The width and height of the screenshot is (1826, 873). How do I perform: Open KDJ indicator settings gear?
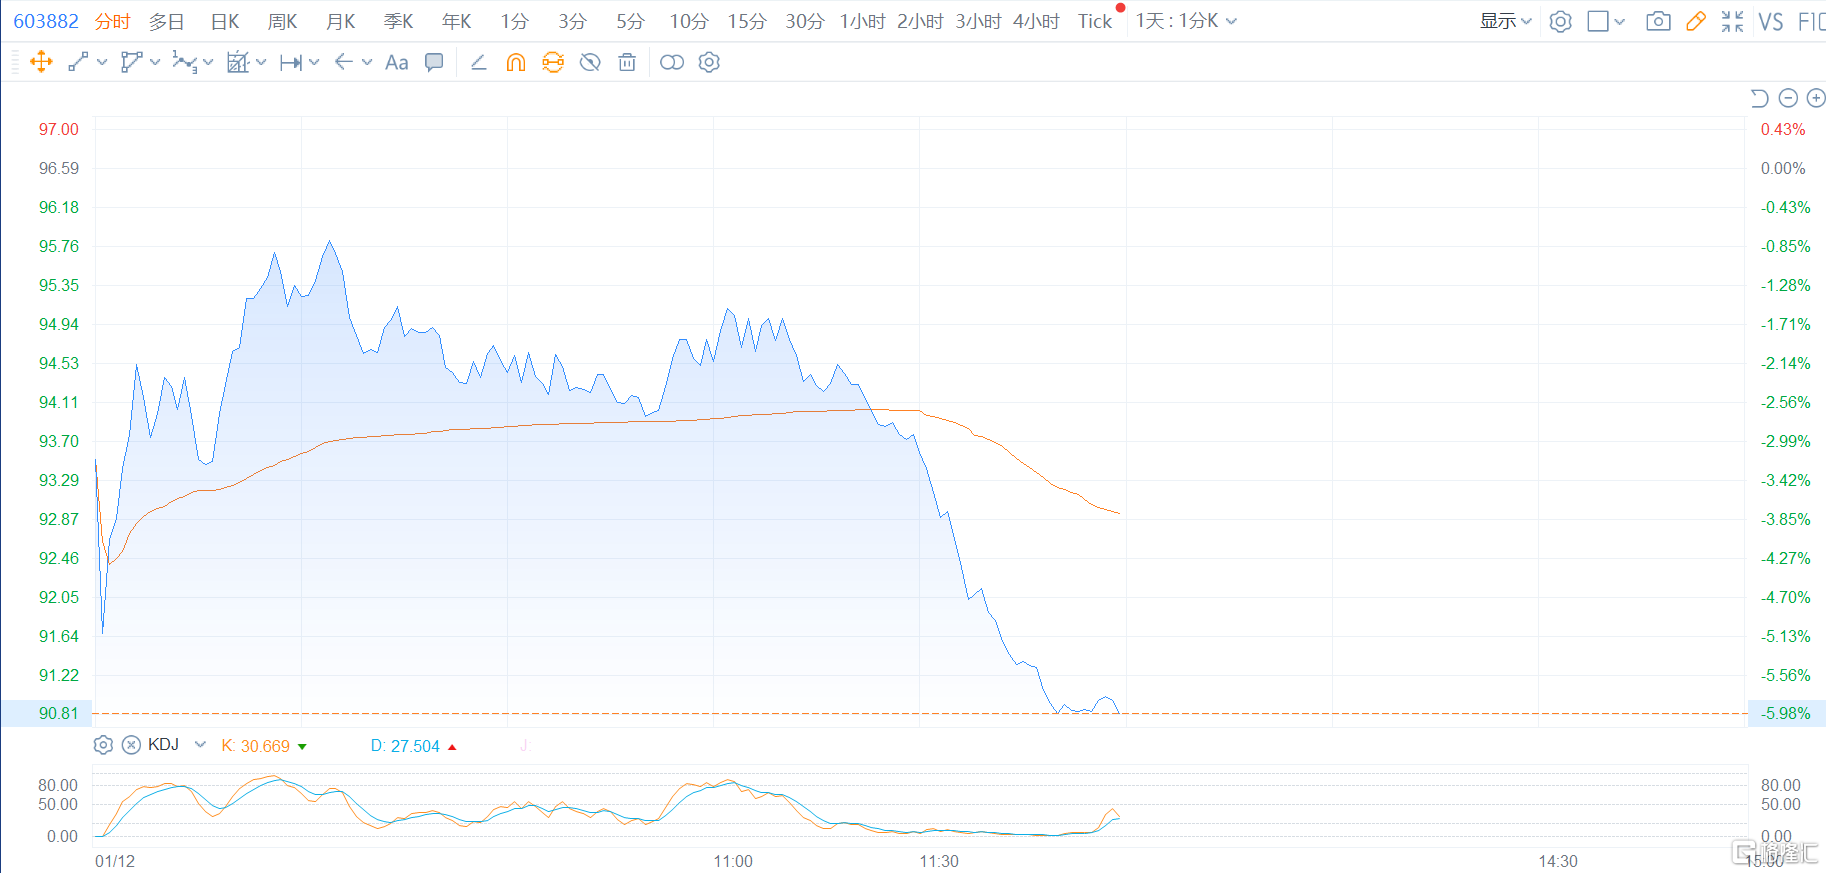coord(103,745)
